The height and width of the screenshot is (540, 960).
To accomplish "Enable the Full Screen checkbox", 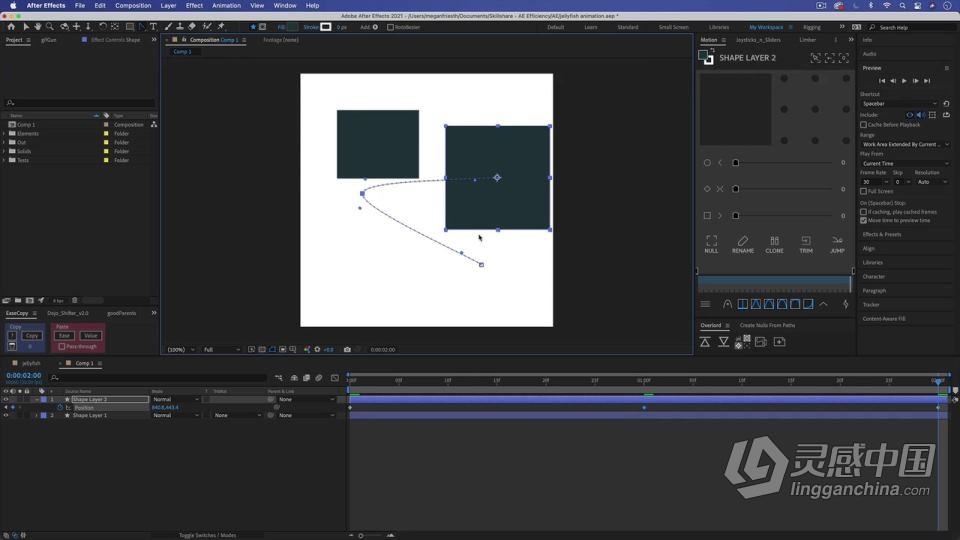I will [863, 191].
